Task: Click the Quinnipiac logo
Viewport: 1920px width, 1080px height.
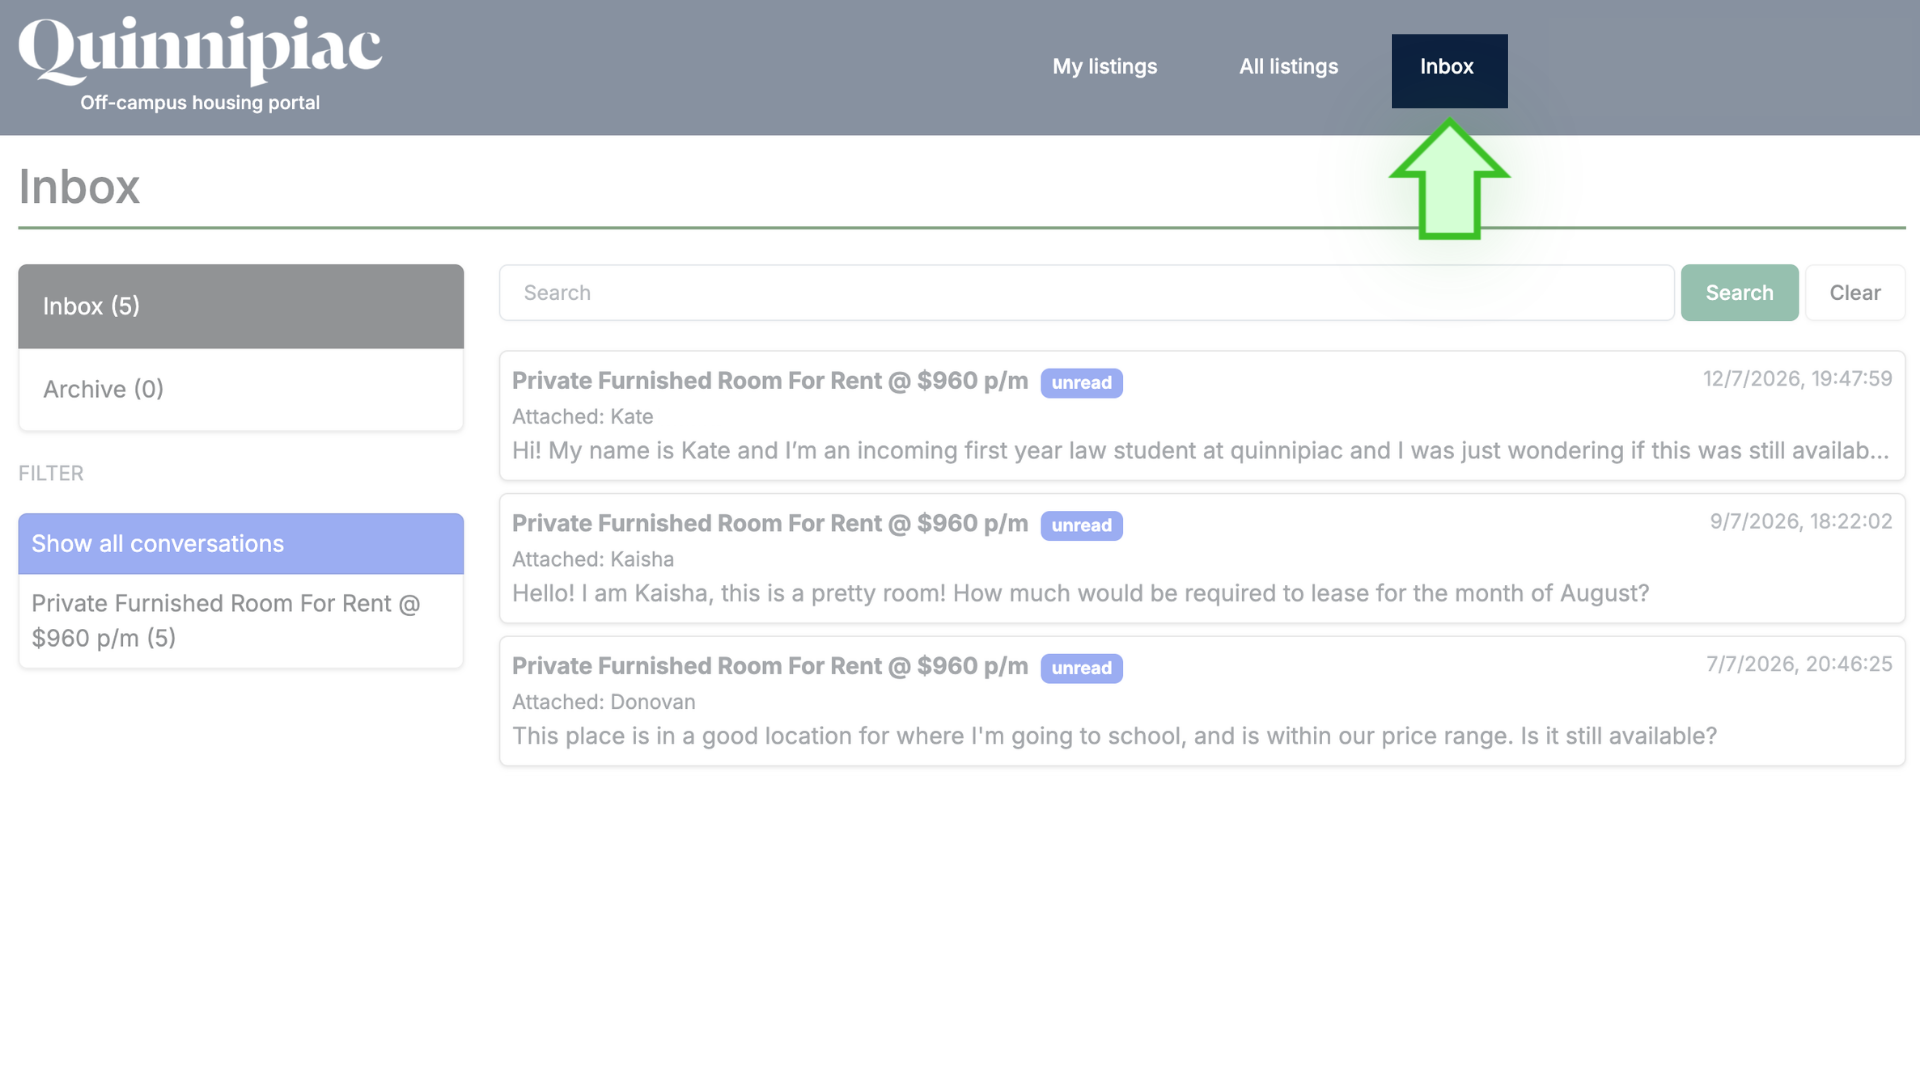Action: 200,50
